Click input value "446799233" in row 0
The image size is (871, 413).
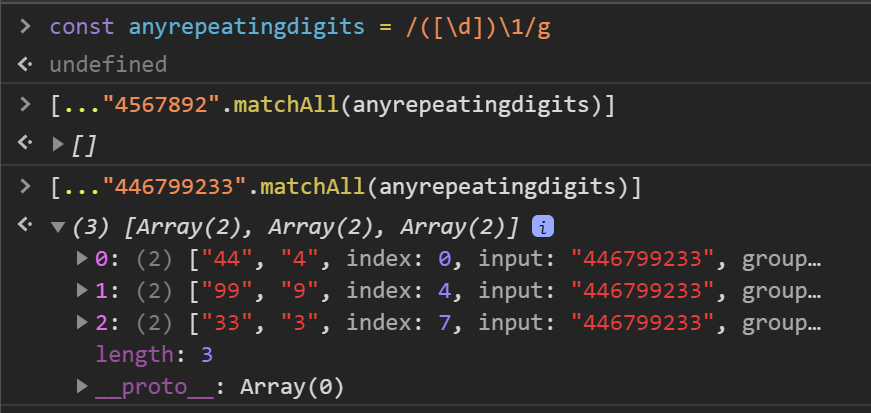(x=643, y=258)
